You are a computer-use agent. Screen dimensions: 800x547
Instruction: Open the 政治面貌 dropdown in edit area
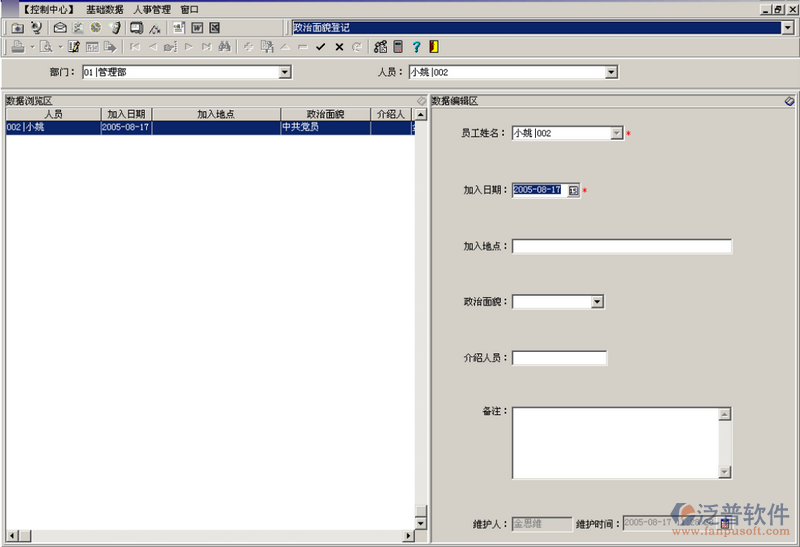coord(597,302)
